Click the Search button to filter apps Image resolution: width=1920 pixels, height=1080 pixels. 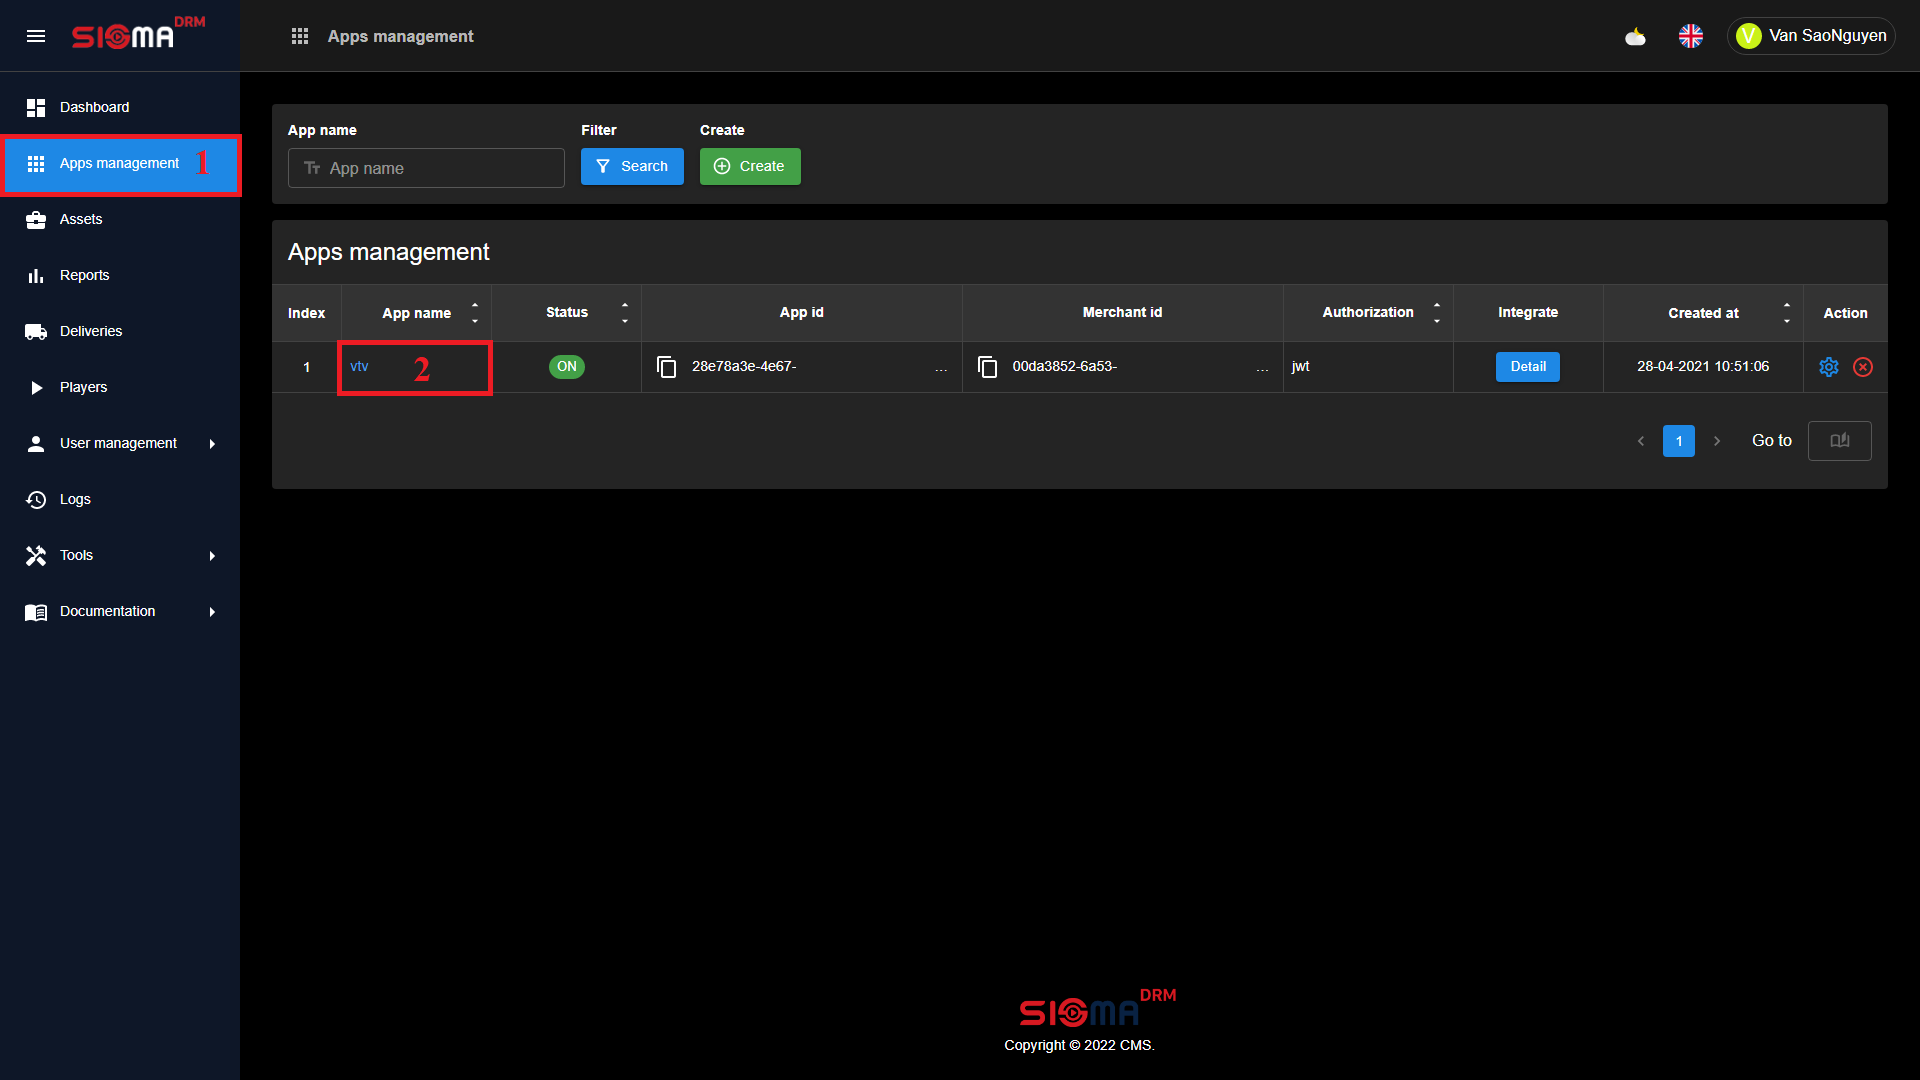click(632, 166)
